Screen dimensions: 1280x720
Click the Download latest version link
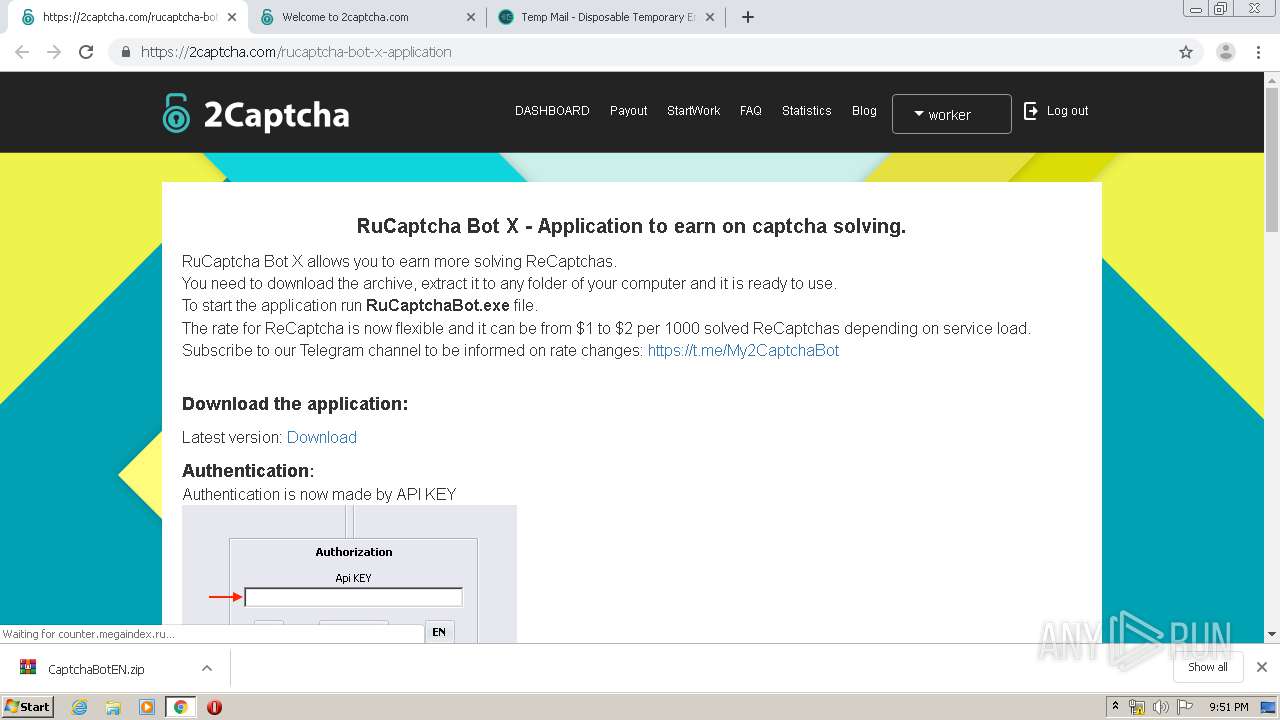click(321, 437)
